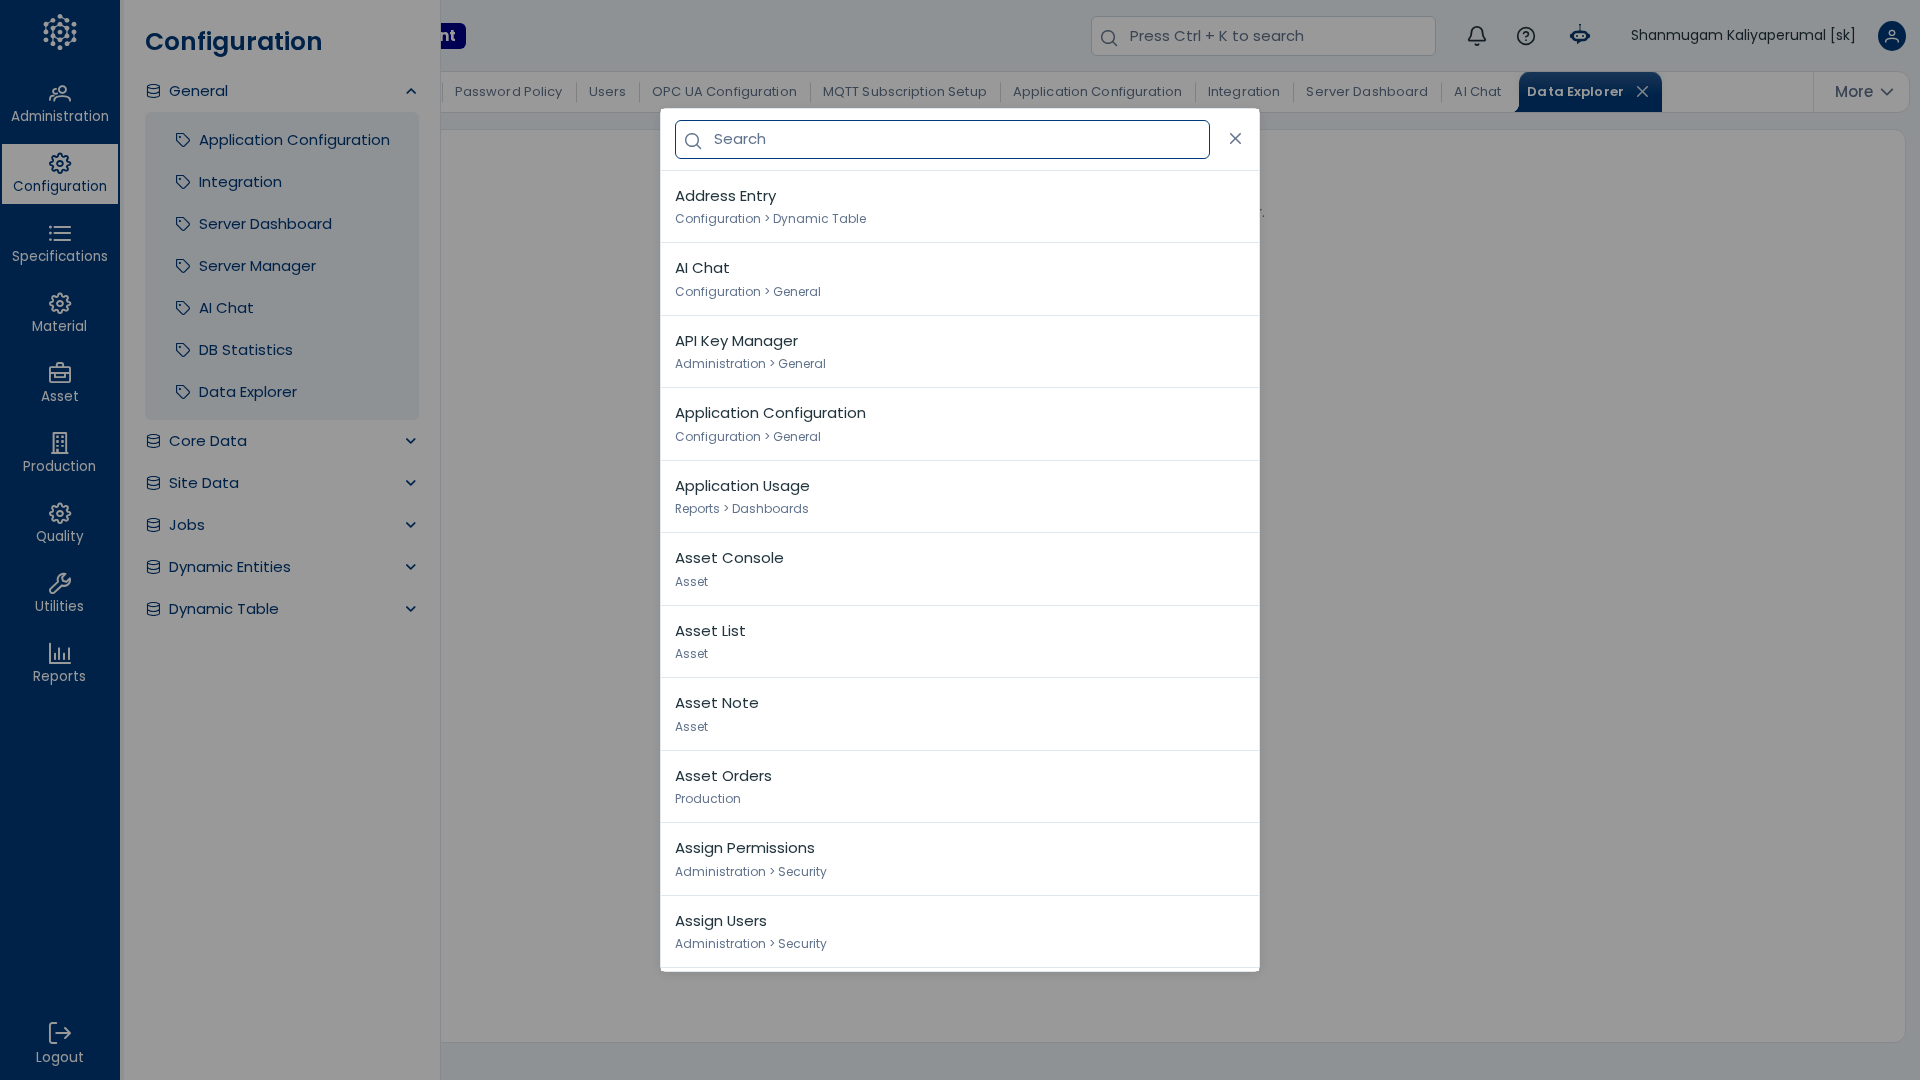The width and height of the screenshot is (1920, 1080).
Task: Click the Ctrl + K global search box
Action: (x=1263, y=36)
